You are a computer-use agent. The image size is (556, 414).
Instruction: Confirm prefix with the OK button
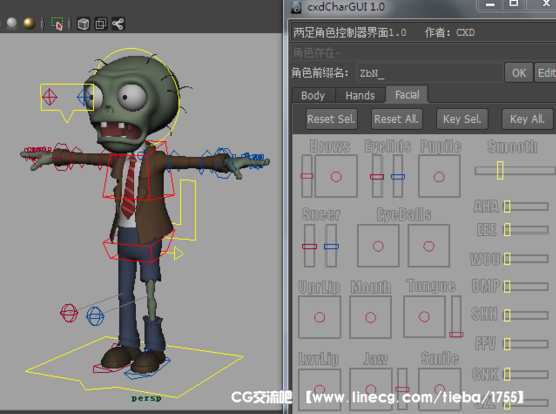[519, 73]
